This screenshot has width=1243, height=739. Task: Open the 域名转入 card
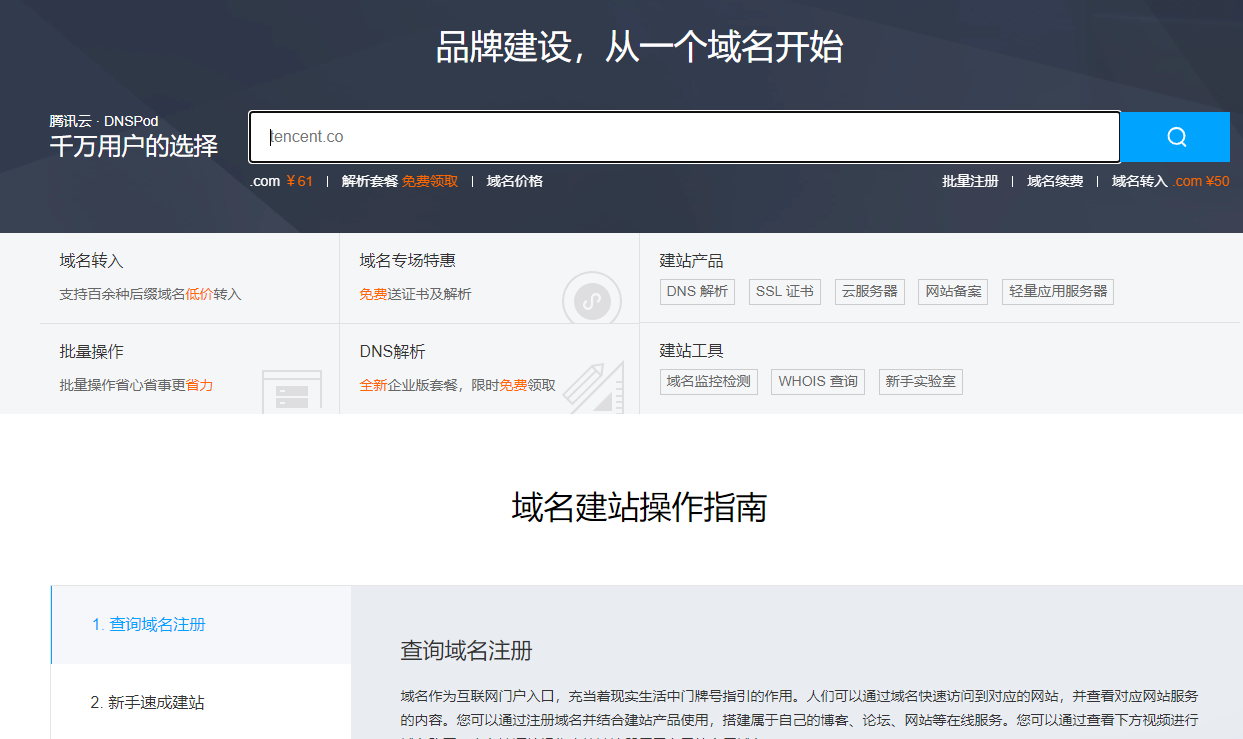point(190,278)
